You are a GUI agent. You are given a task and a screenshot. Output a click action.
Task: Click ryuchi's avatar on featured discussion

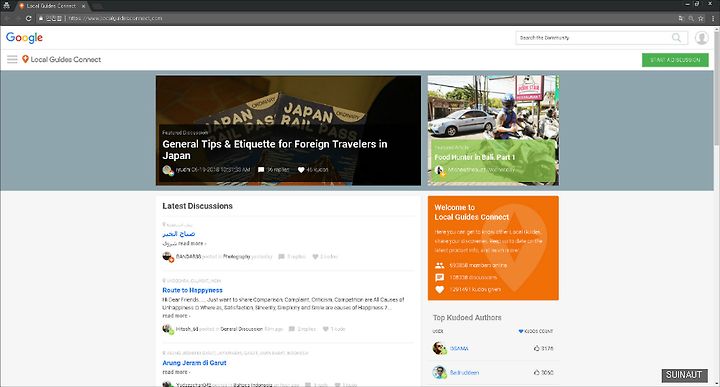click(x=168, y=170)
